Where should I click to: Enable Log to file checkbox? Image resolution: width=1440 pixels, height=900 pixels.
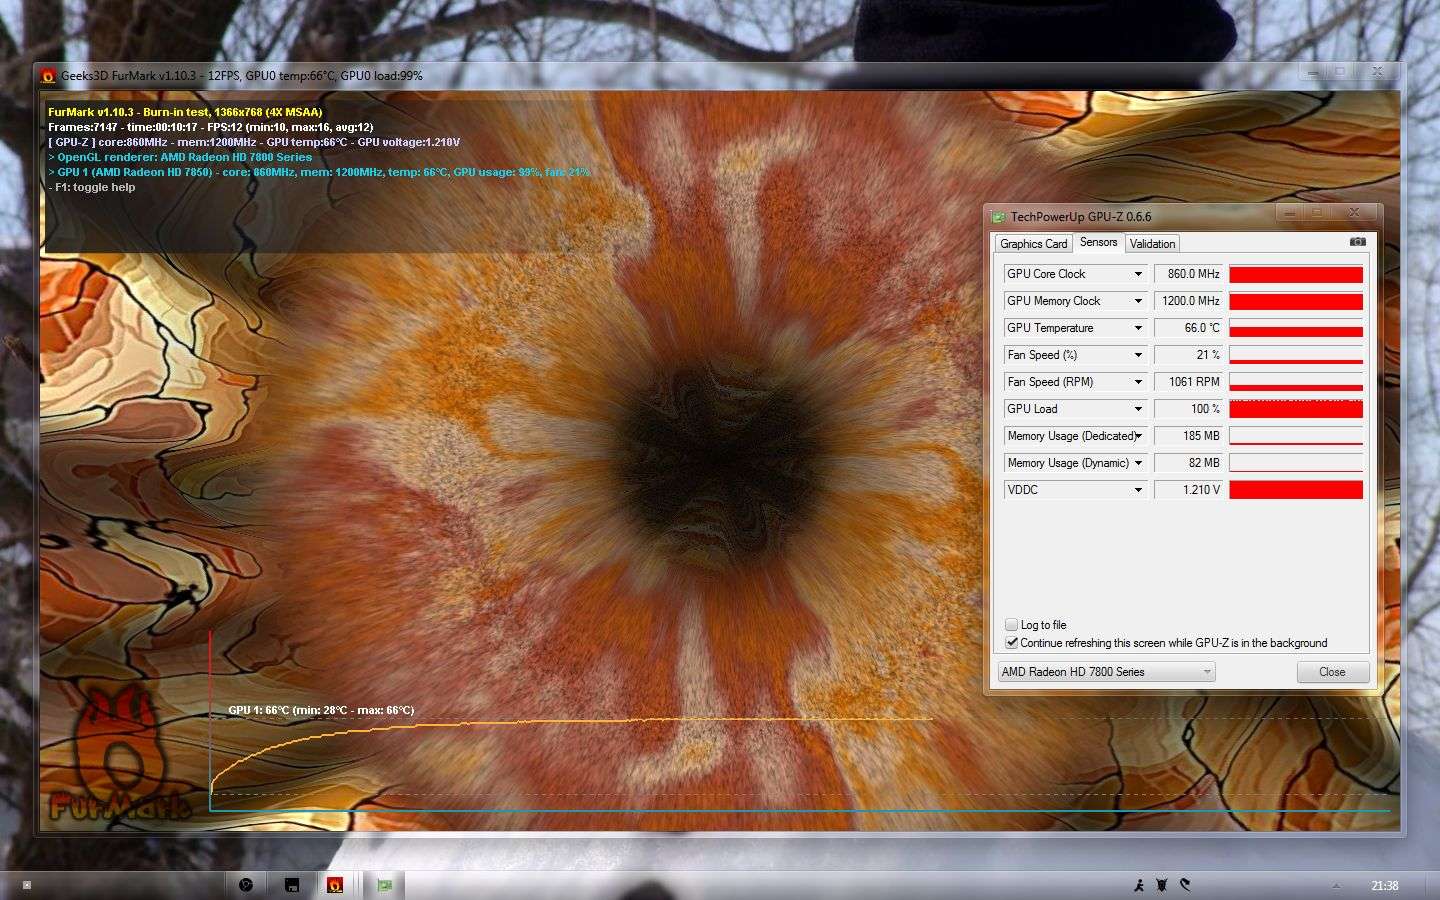tap(1011, 624)
